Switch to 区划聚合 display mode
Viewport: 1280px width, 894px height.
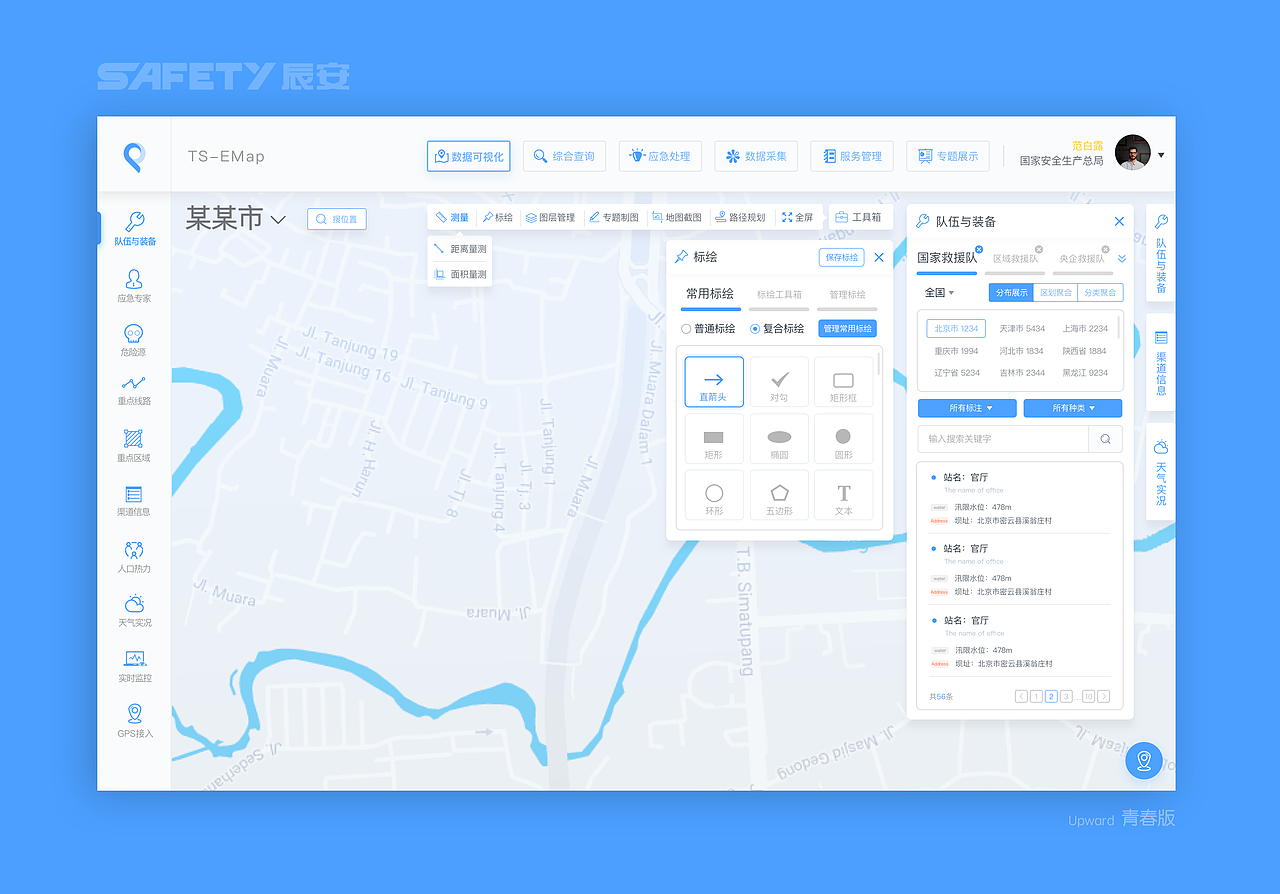point(1055,293)
